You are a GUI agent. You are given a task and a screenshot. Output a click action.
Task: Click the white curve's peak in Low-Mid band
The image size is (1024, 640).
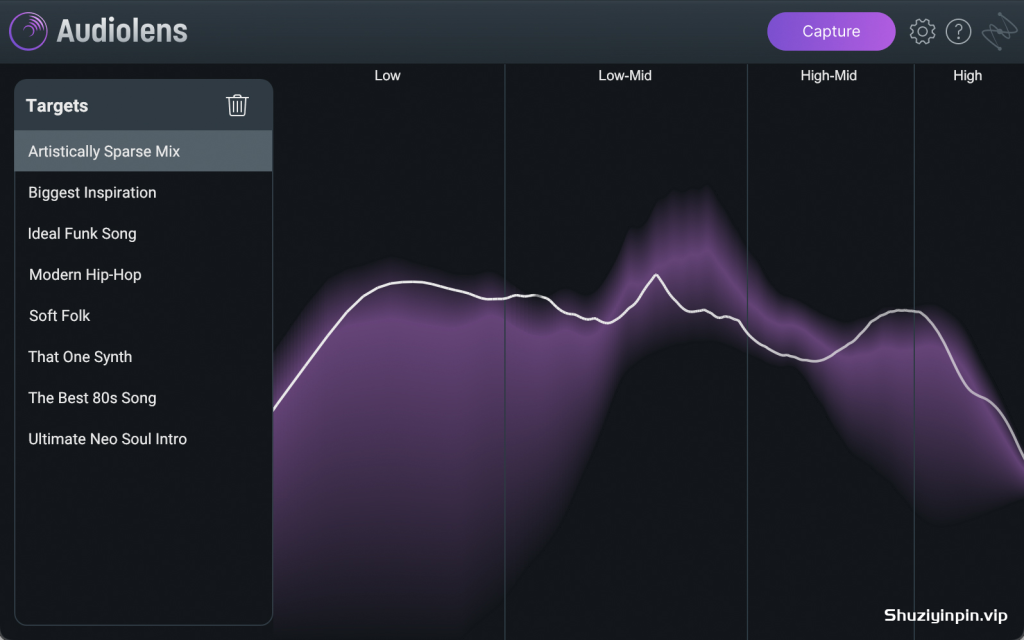click(656, 276)
